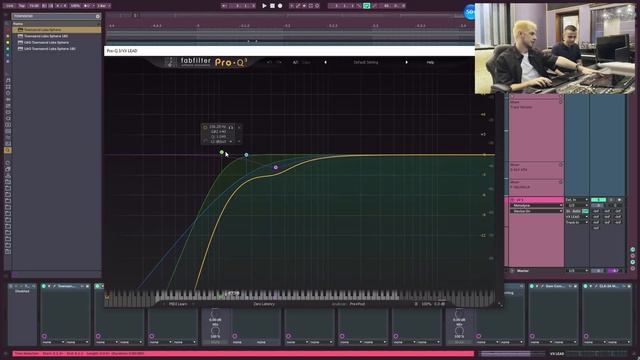Select the blue EQ band node
The width and height of the screenshot is (640, 360).
pos(246,155)
